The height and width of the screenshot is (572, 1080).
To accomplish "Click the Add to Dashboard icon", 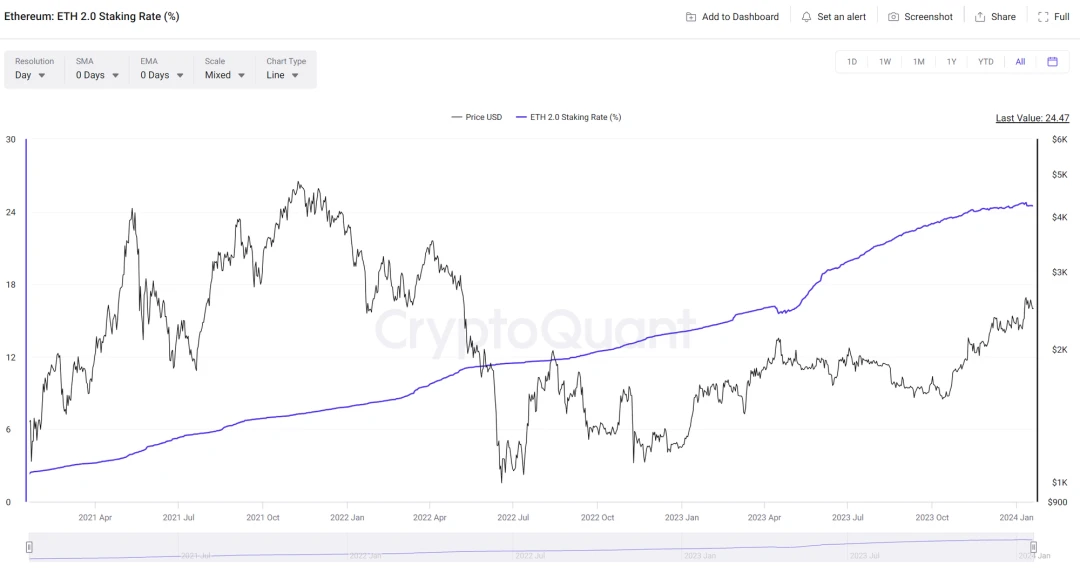I will (691, 17).
